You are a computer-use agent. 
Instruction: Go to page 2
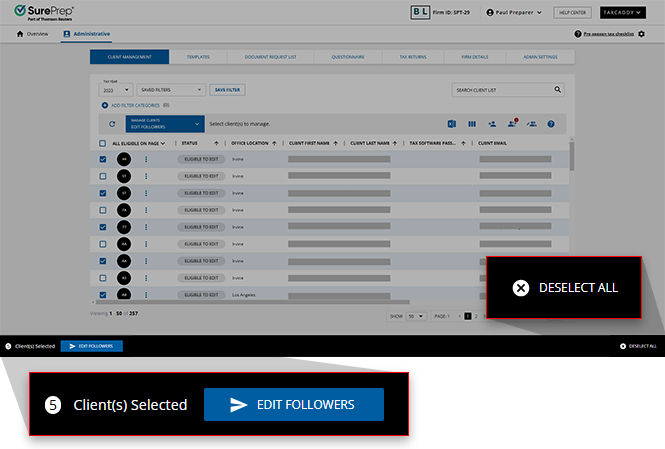(476, 316)
